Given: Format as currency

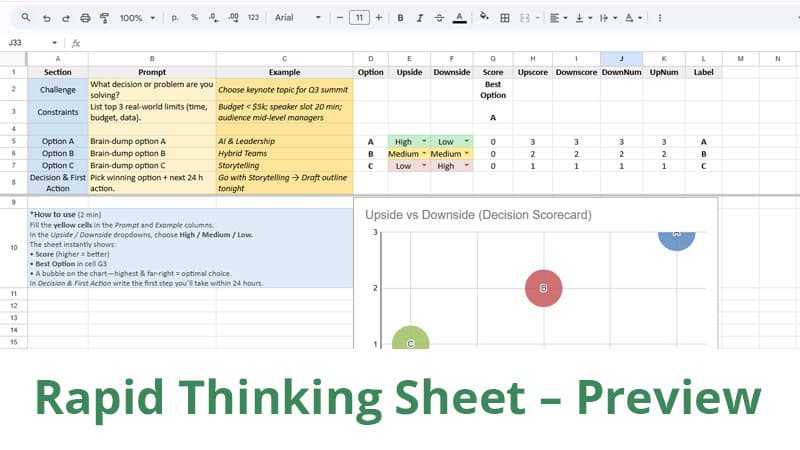Looking at the screenshot, I should pos(175,18).
